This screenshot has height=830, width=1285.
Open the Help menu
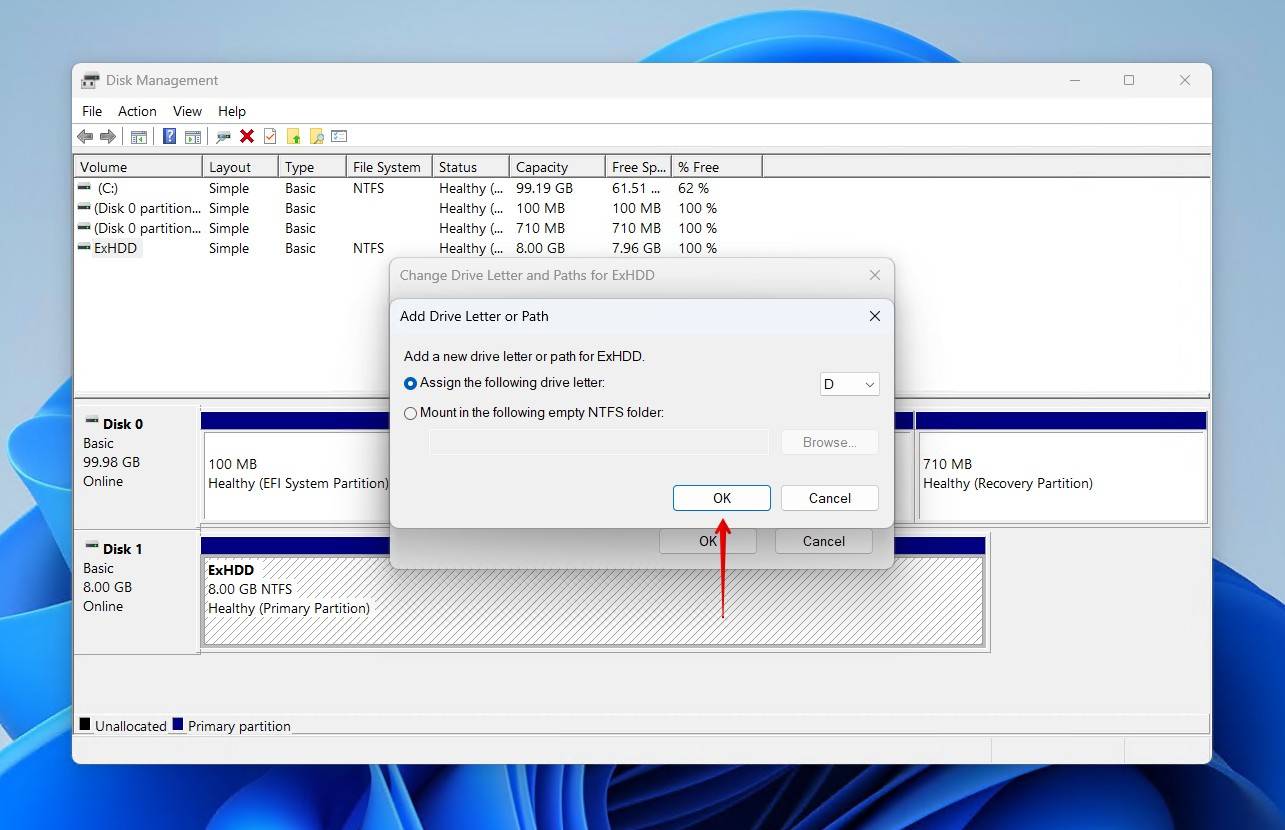pos(232,111)
